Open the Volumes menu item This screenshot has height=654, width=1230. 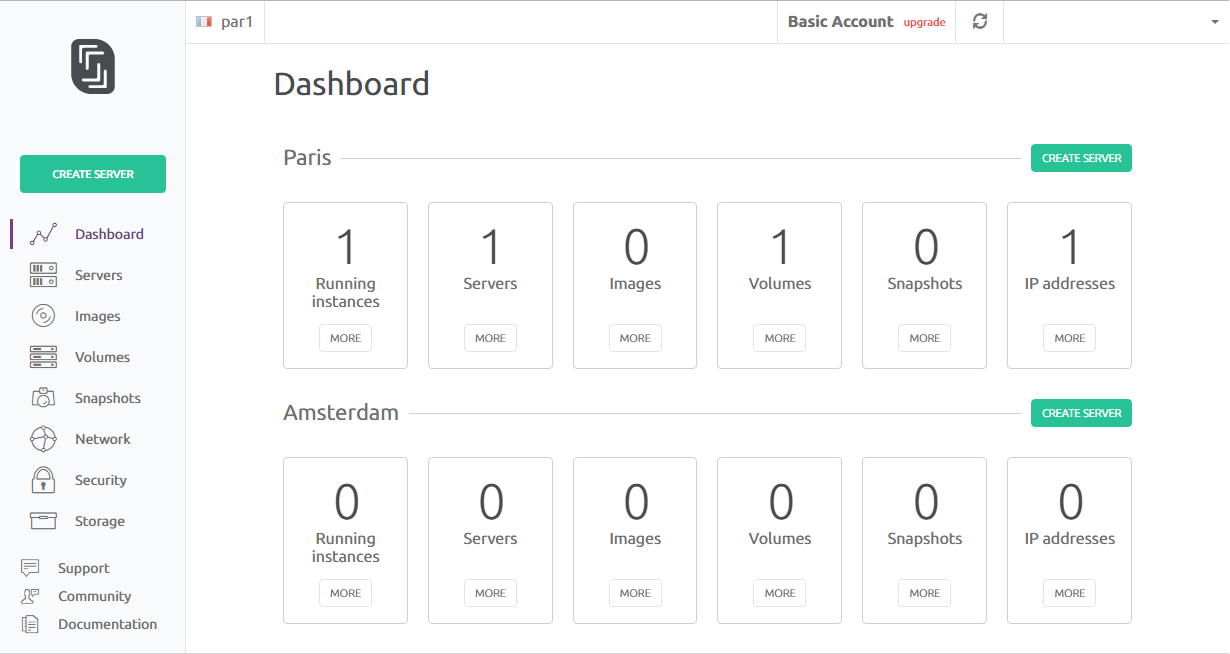(x=103, y=357)
